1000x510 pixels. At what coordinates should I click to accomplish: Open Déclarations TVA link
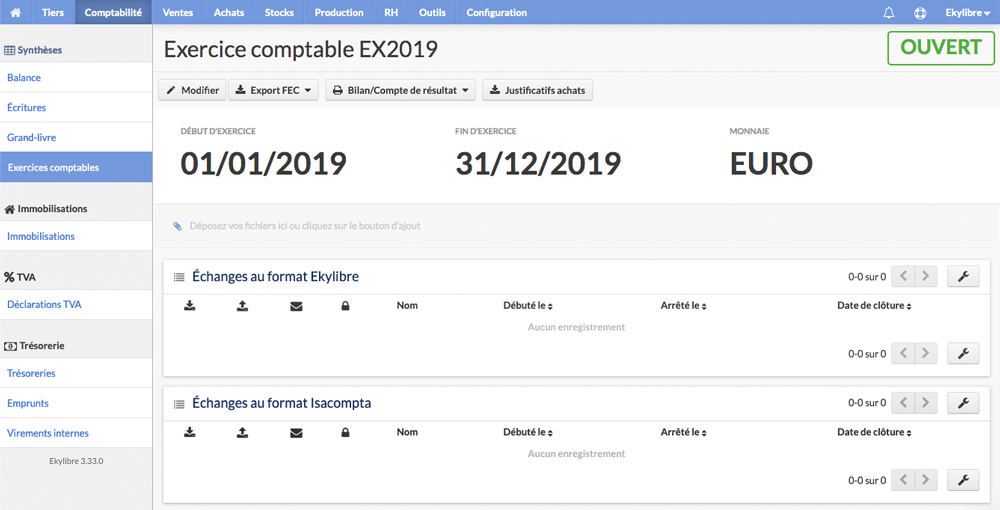pos(76,305)
